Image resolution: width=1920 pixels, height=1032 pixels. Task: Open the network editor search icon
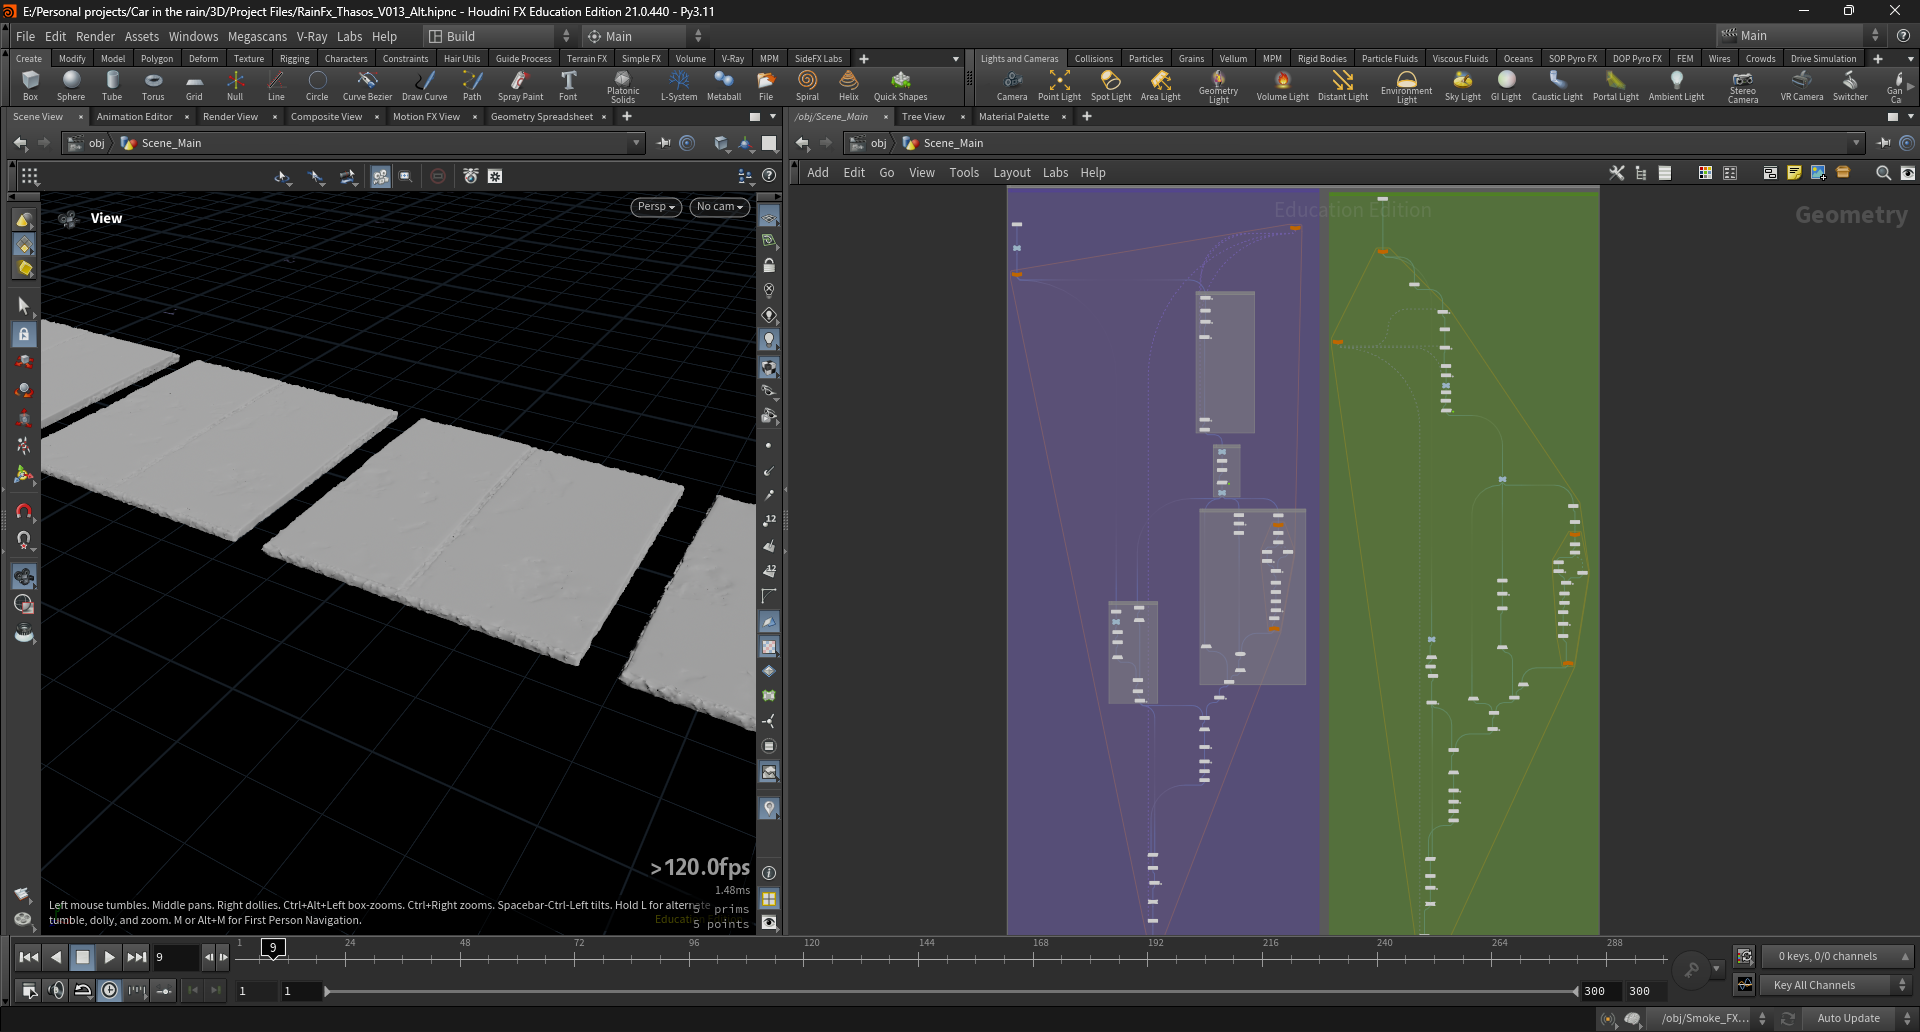point(1883,173)
